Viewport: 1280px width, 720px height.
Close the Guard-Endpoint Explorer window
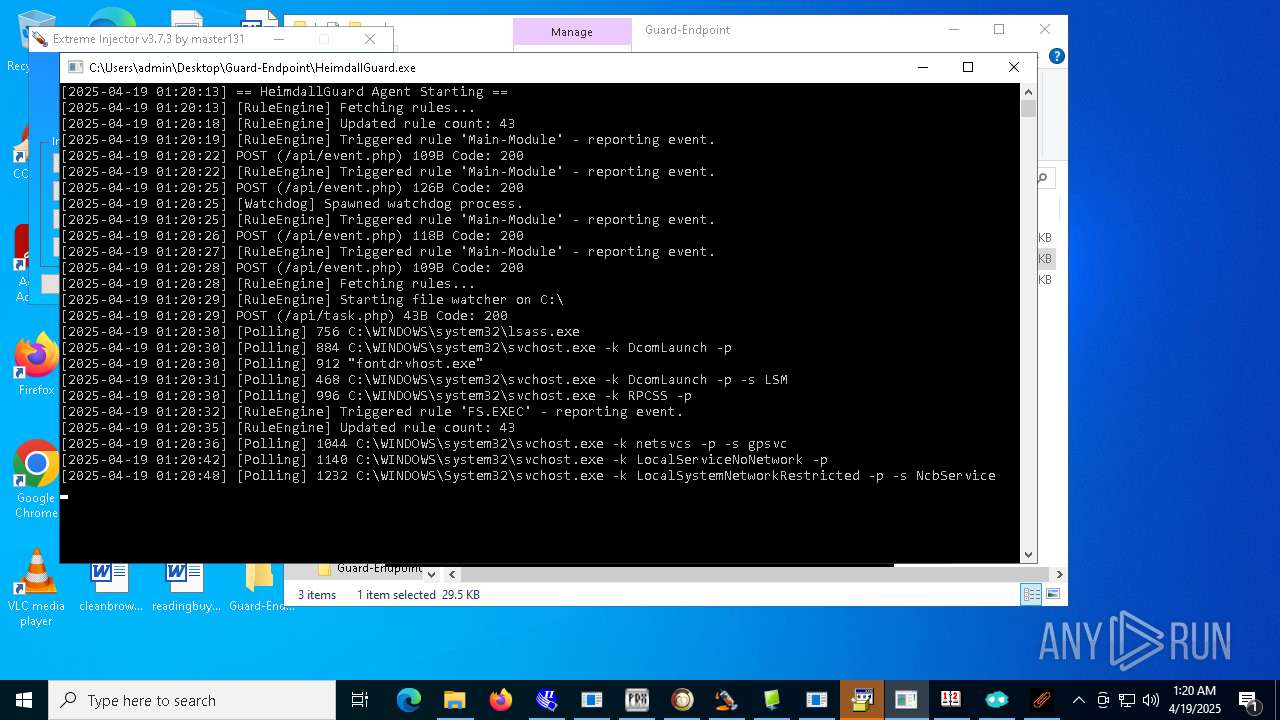click(x=1045, y=30)
